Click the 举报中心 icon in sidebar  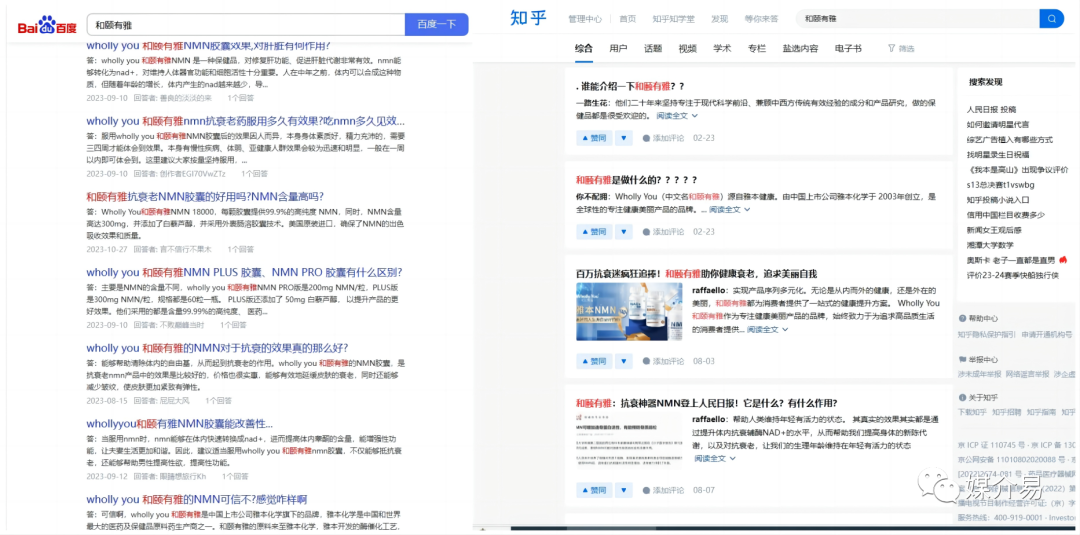tap(961, 359)
